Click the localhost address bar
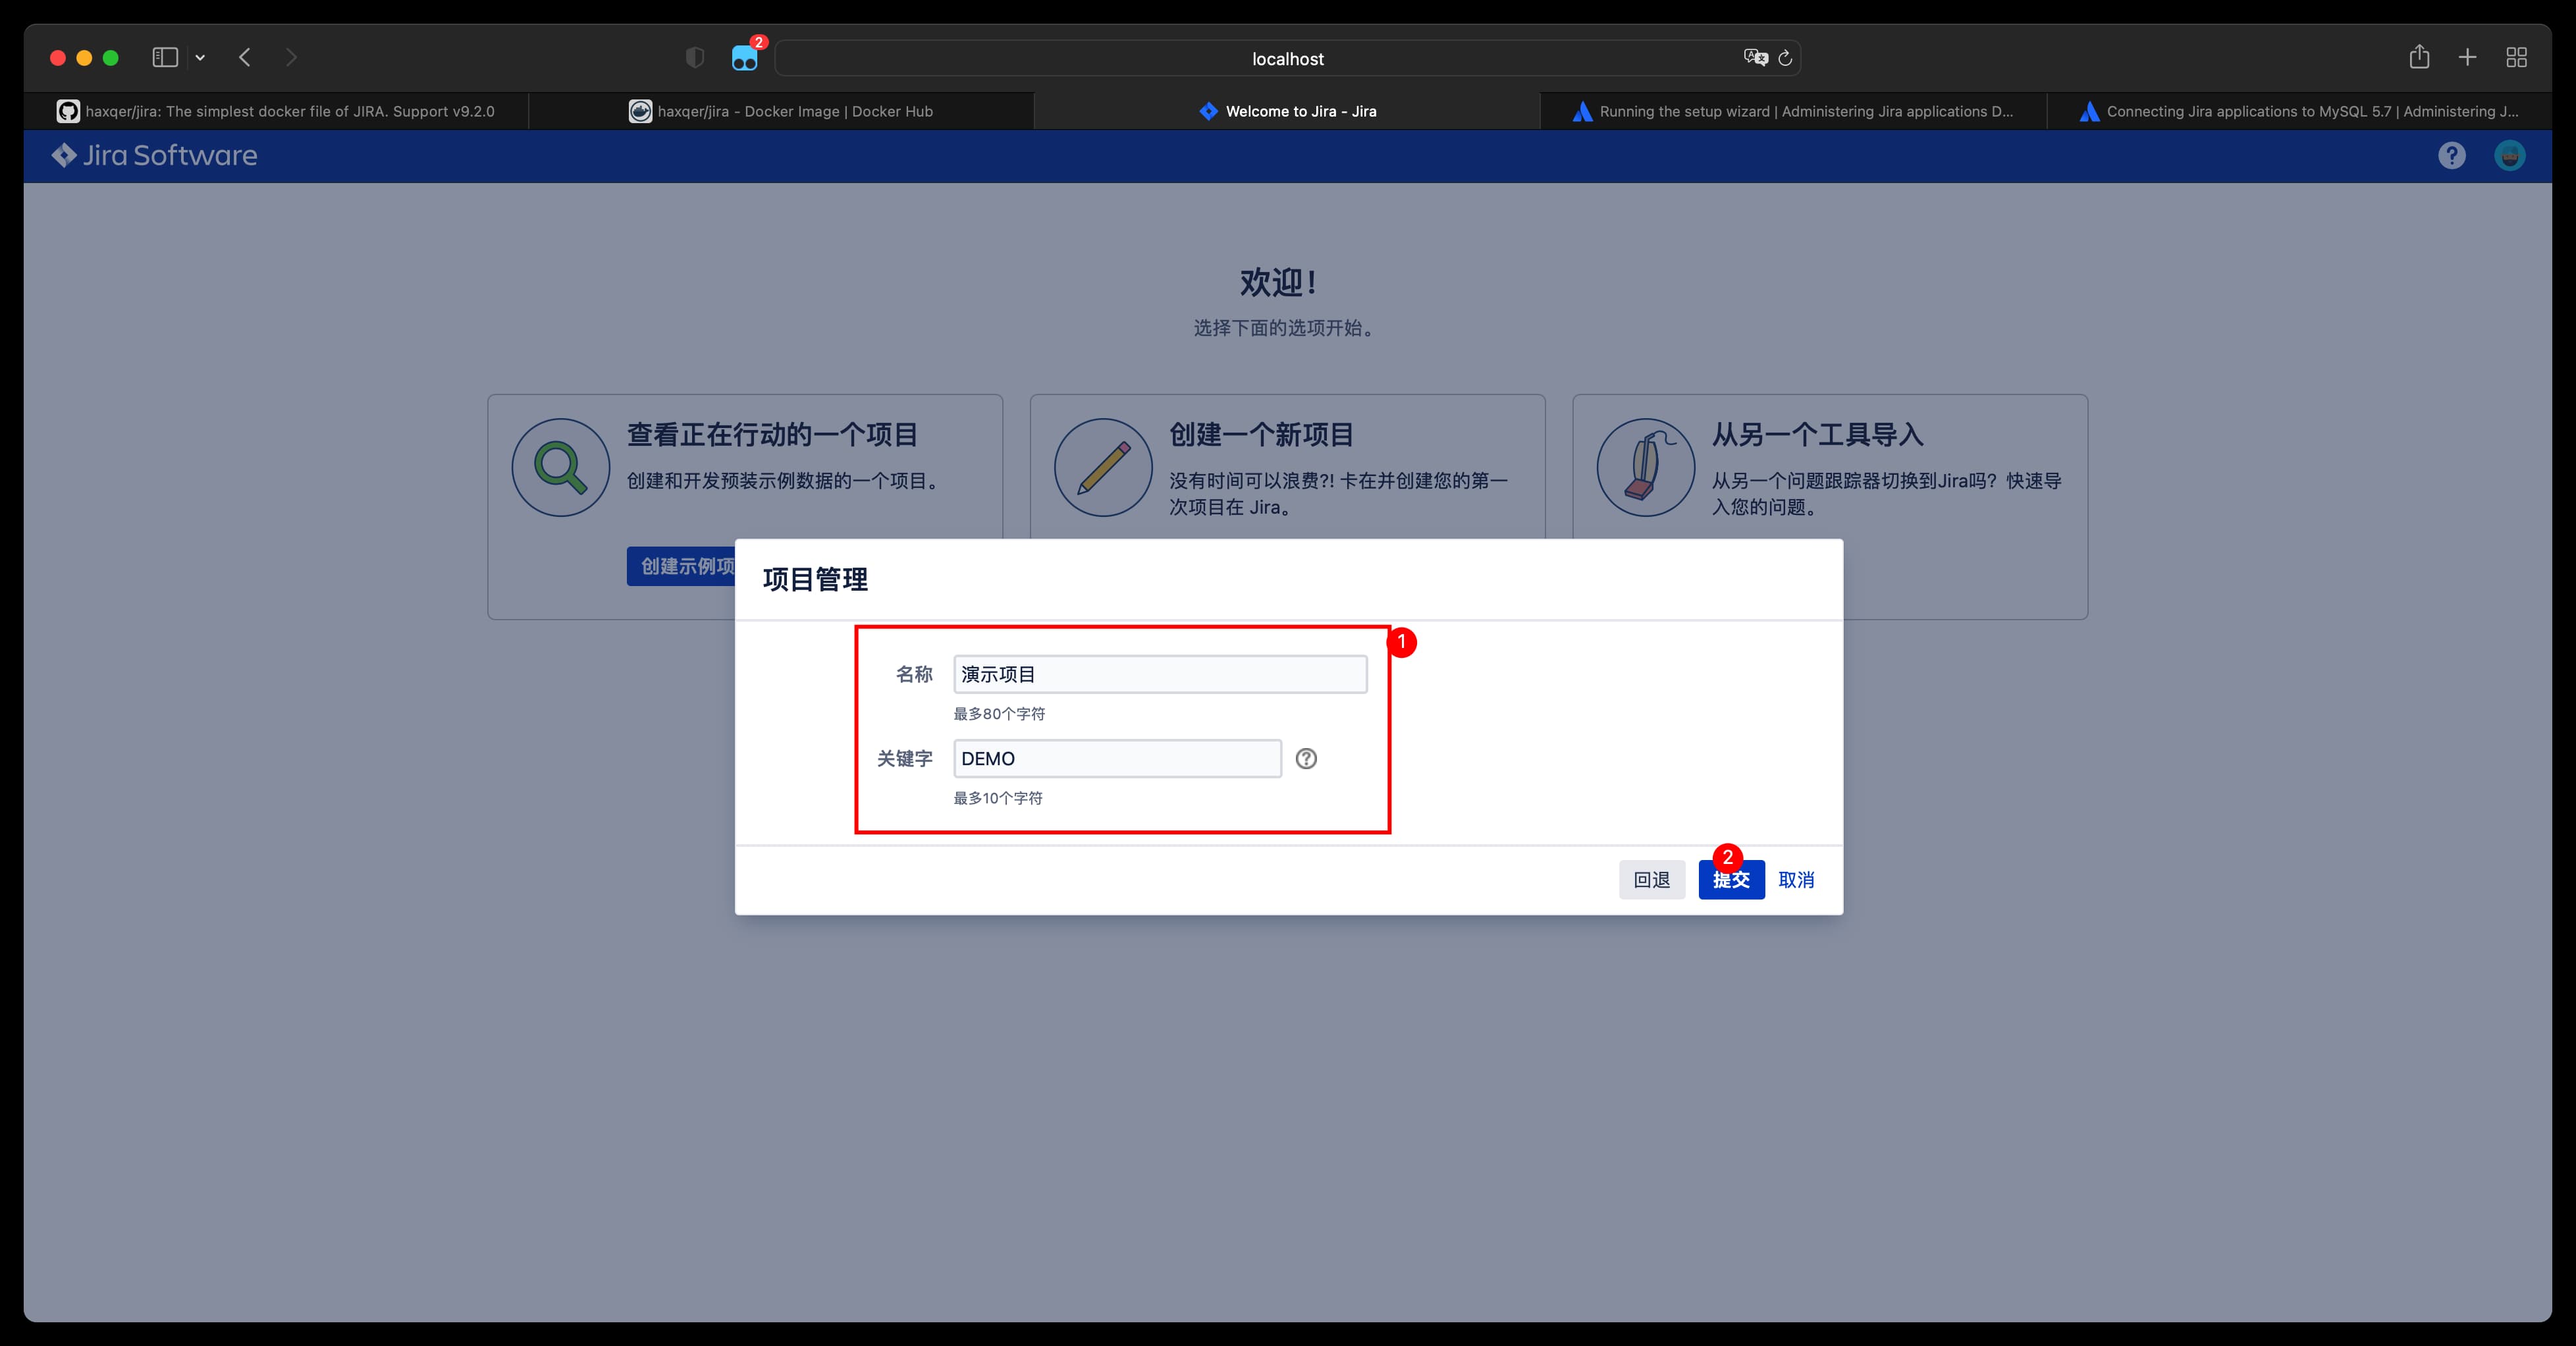The image size is (2576, 1346). click(x=1287, y=58)
